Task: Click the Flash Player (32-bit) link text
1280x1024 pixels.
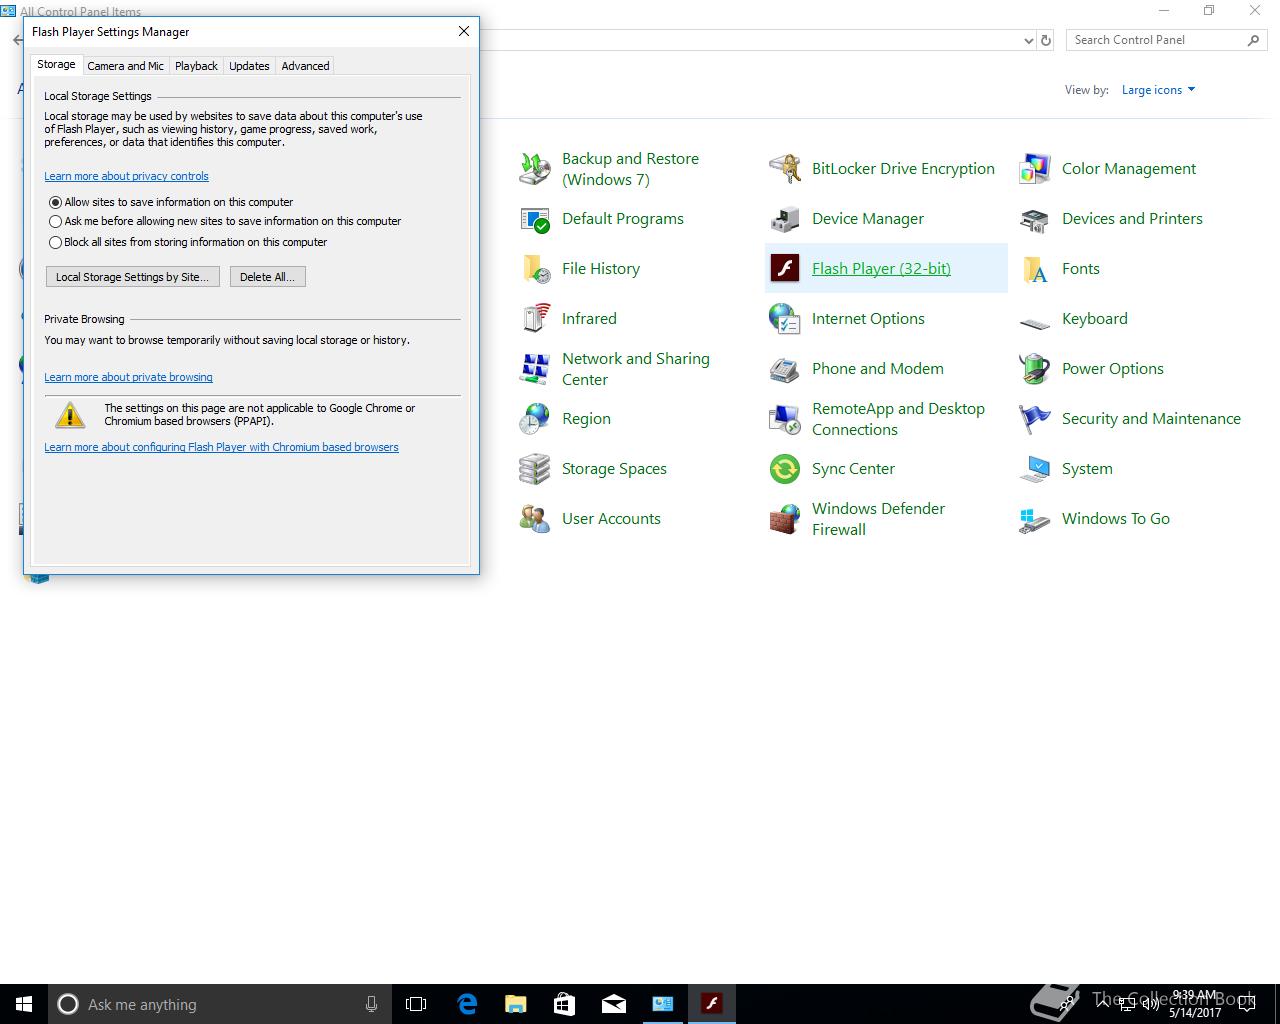Action: [x=881, y=268]
